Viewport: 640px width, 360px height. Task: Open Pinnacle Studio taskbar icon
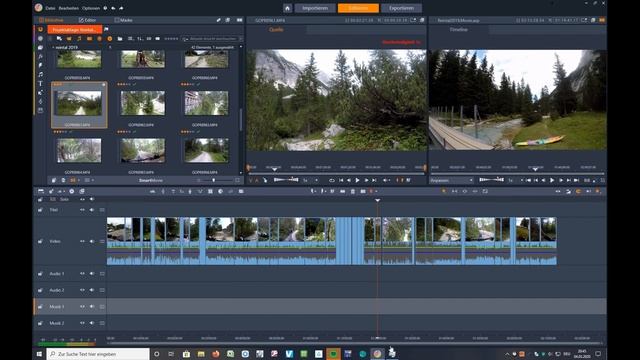click(x=378, y=353)
